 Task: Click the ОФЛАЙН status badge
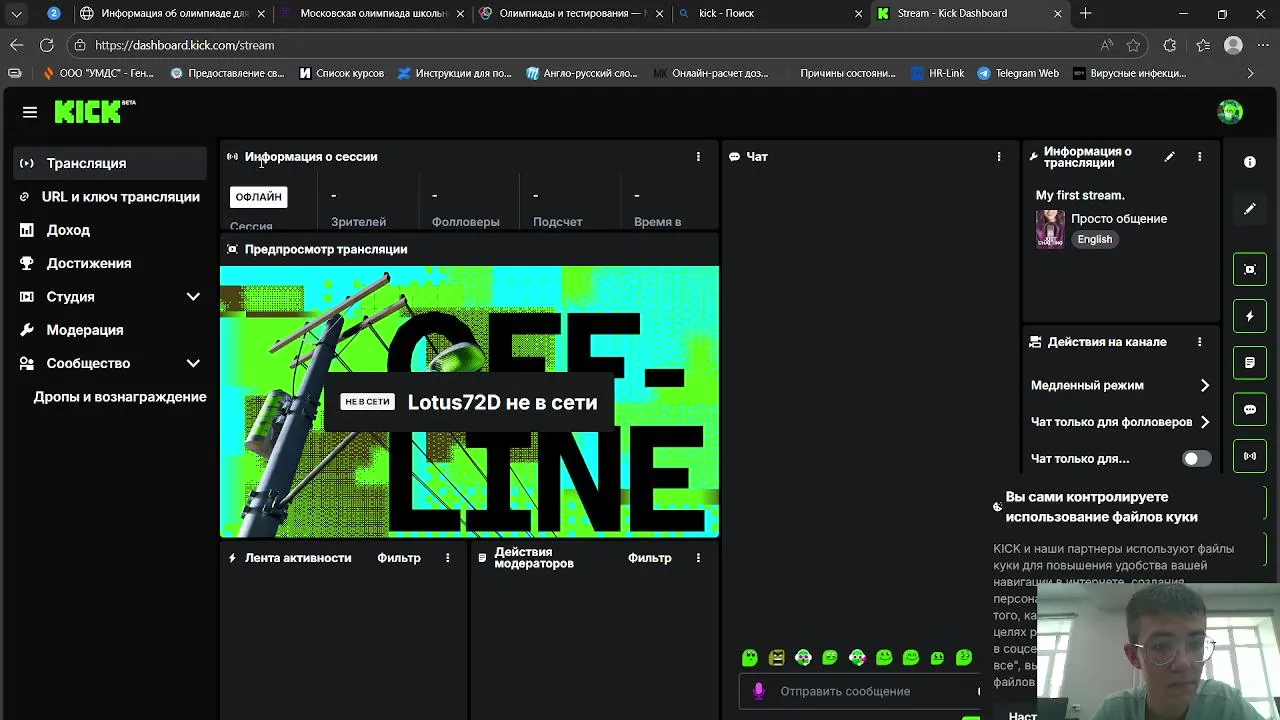coord(259,197)
